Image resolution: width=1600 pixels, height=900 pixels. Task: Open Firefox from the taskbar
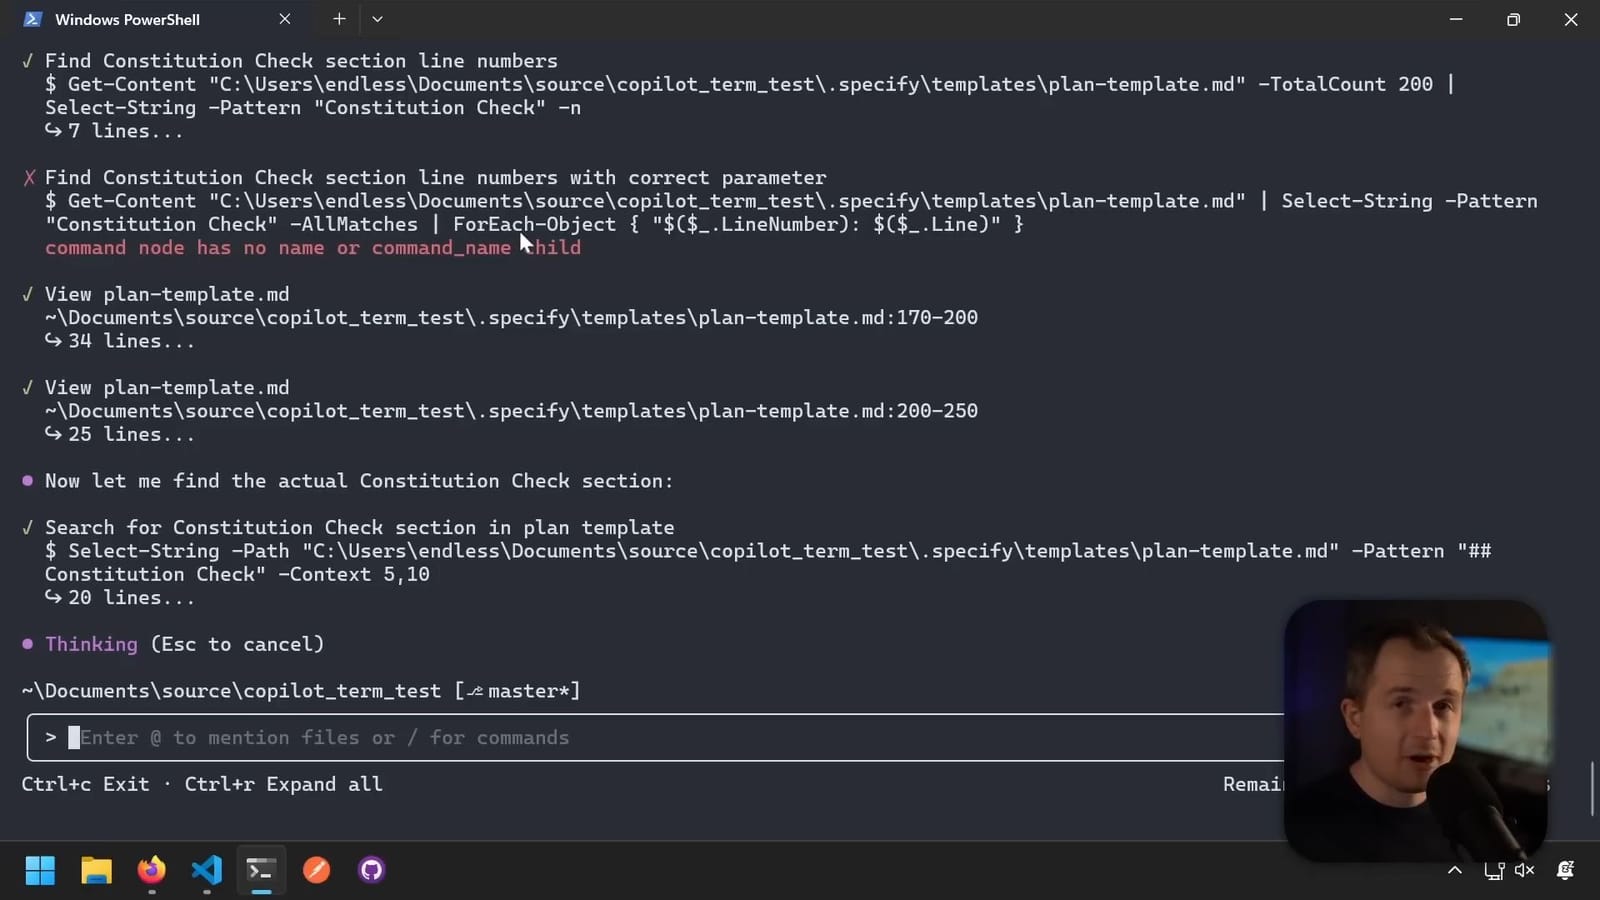(151, 870)
